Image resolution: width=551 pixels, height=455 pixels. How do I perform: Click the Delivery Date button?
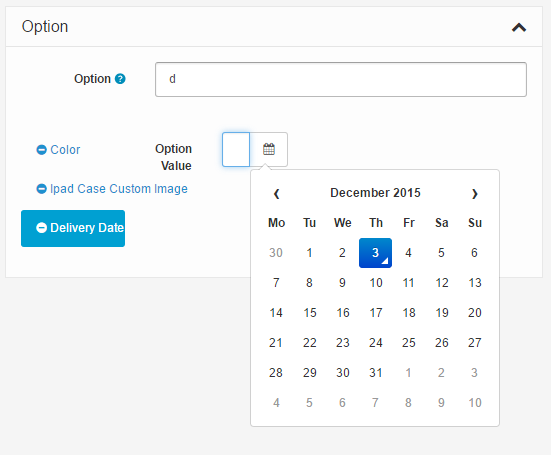(x=73, y=228)
